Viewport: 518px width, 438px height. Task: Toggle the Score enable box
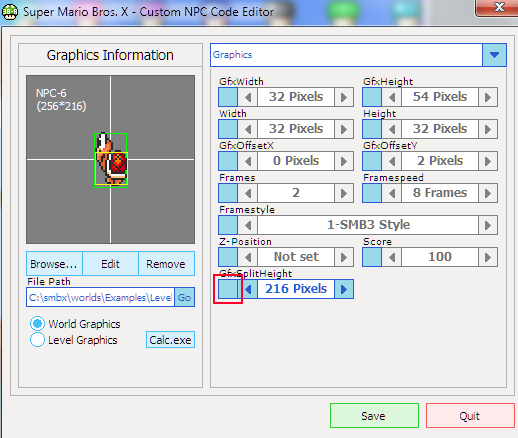coord(372,257)
